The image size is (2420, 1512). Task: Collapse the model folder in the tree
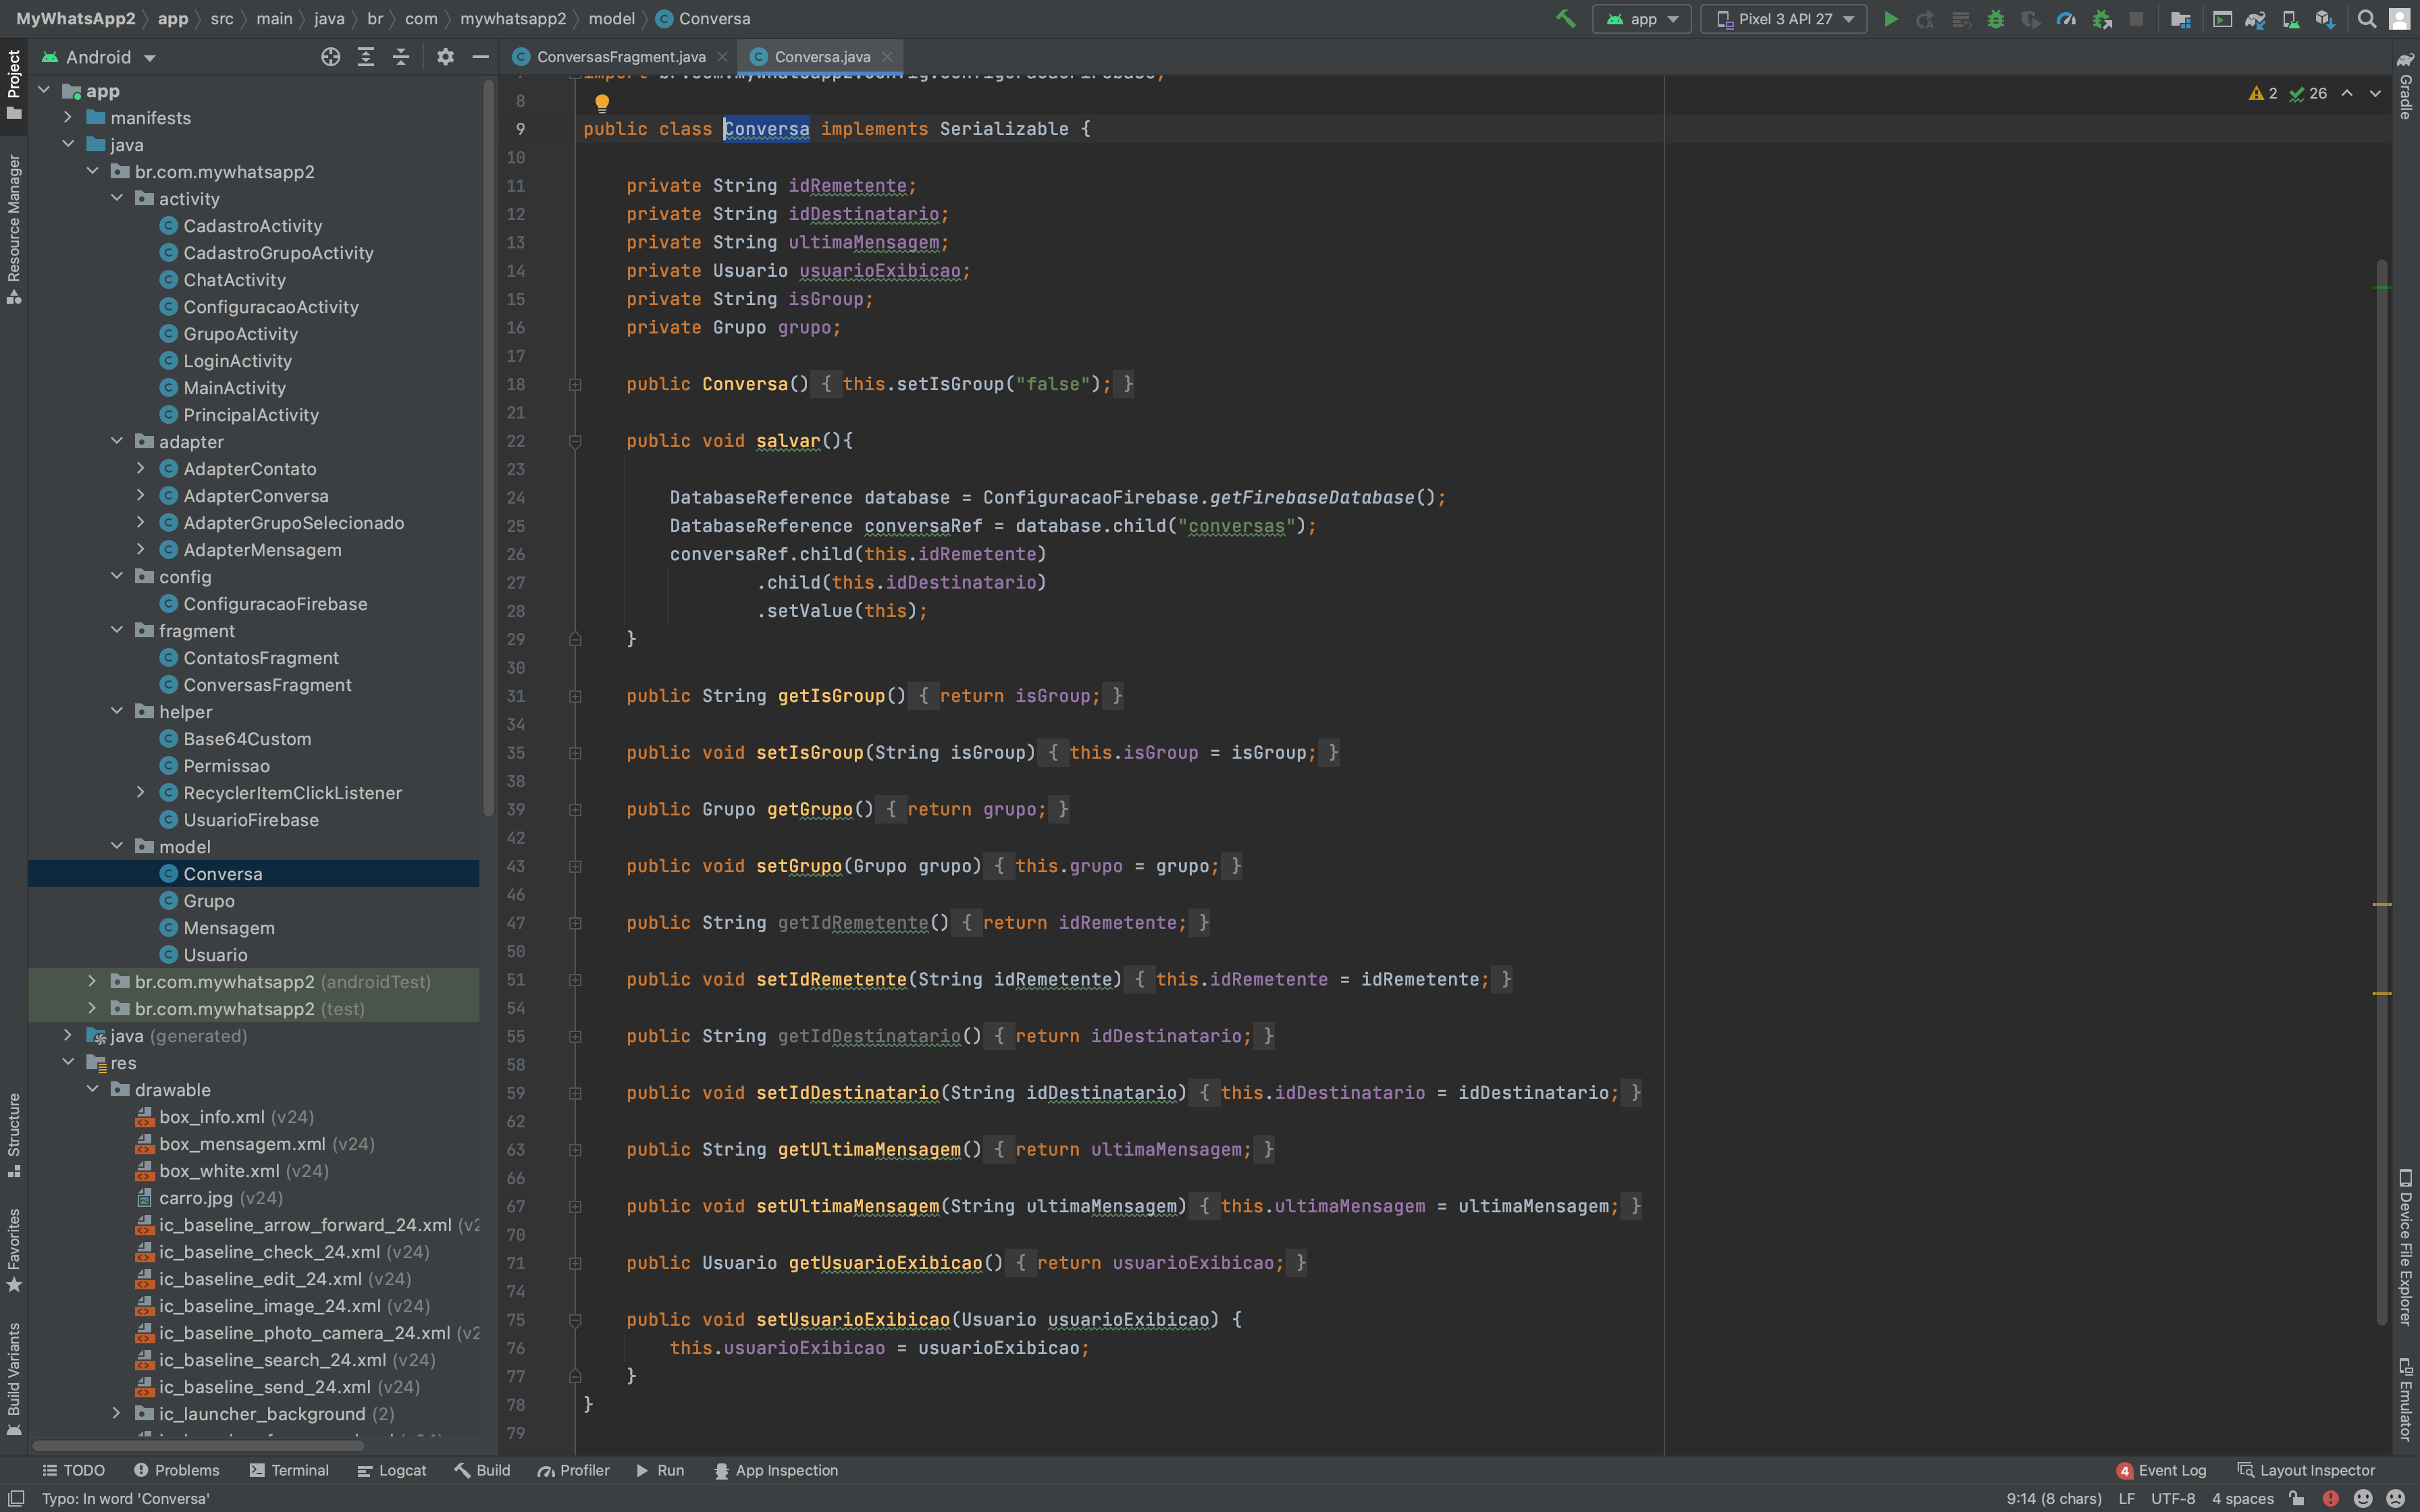pos(118,846)
